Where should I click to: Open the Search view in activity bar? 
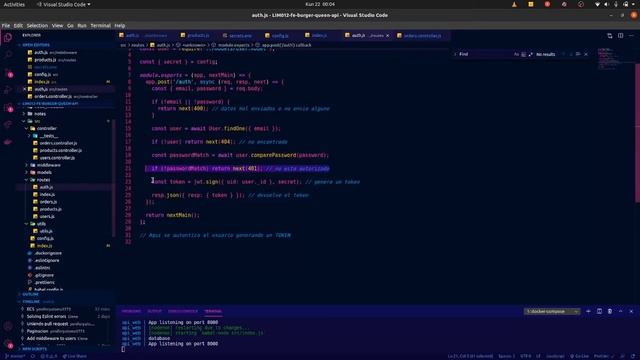point(8,55)
